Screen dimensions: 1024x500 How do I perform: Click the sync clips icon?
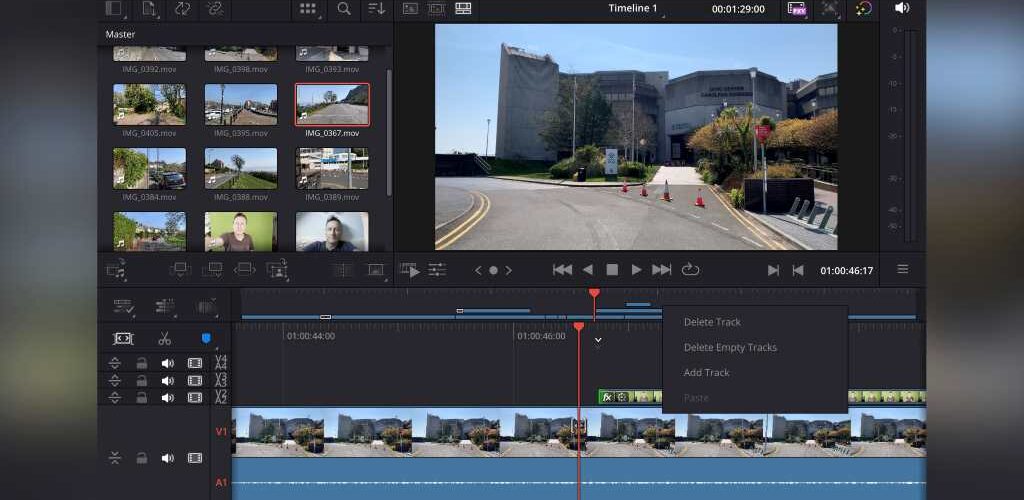(182, 8)
